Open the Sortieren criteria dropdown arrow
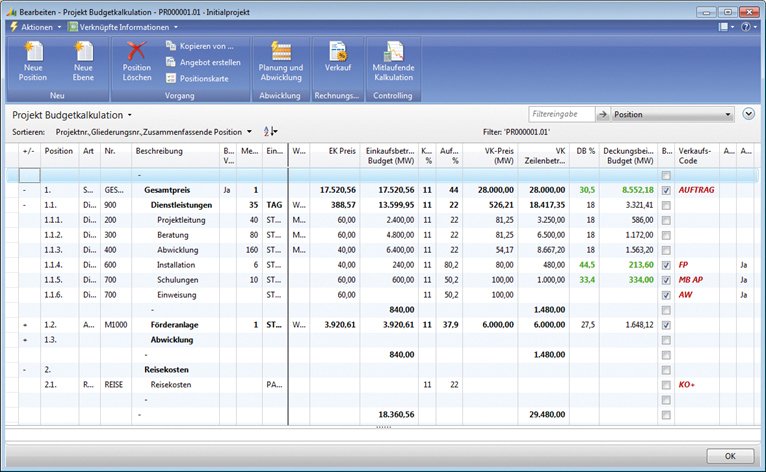The width and height of the screenshot is (766, 472). coord(249,131)
